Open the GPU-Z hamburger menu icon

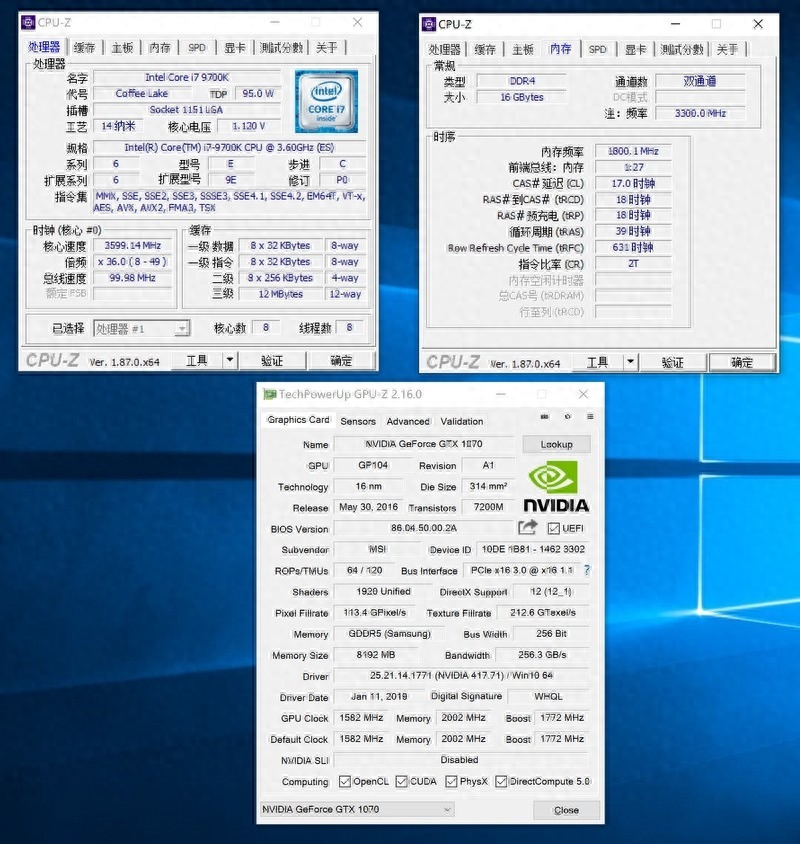click(x=590, y=417)
